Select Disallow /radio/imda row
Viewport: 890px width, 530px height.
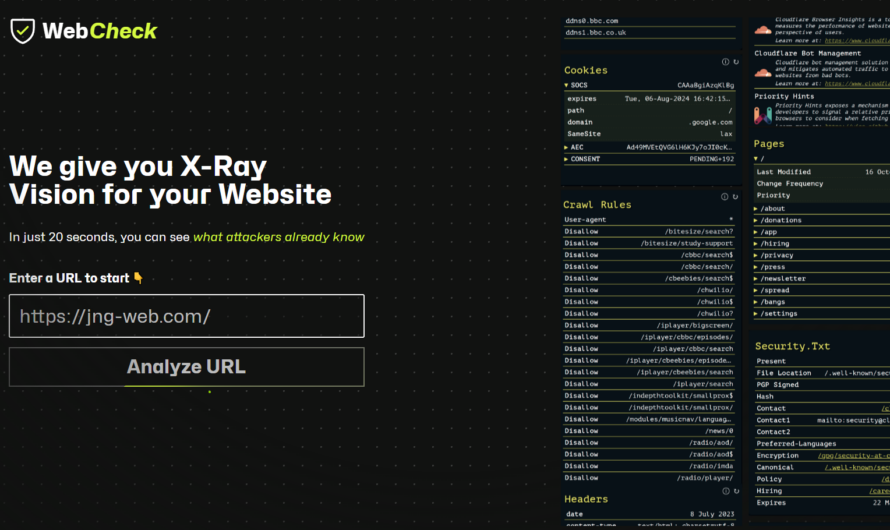click(649, 466)
